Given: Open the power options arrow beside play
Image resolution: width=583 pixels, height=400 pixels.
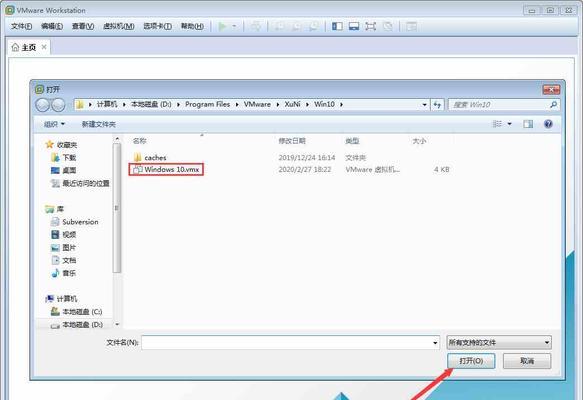Looking at the screenshot, I should [x=234, y=26].
